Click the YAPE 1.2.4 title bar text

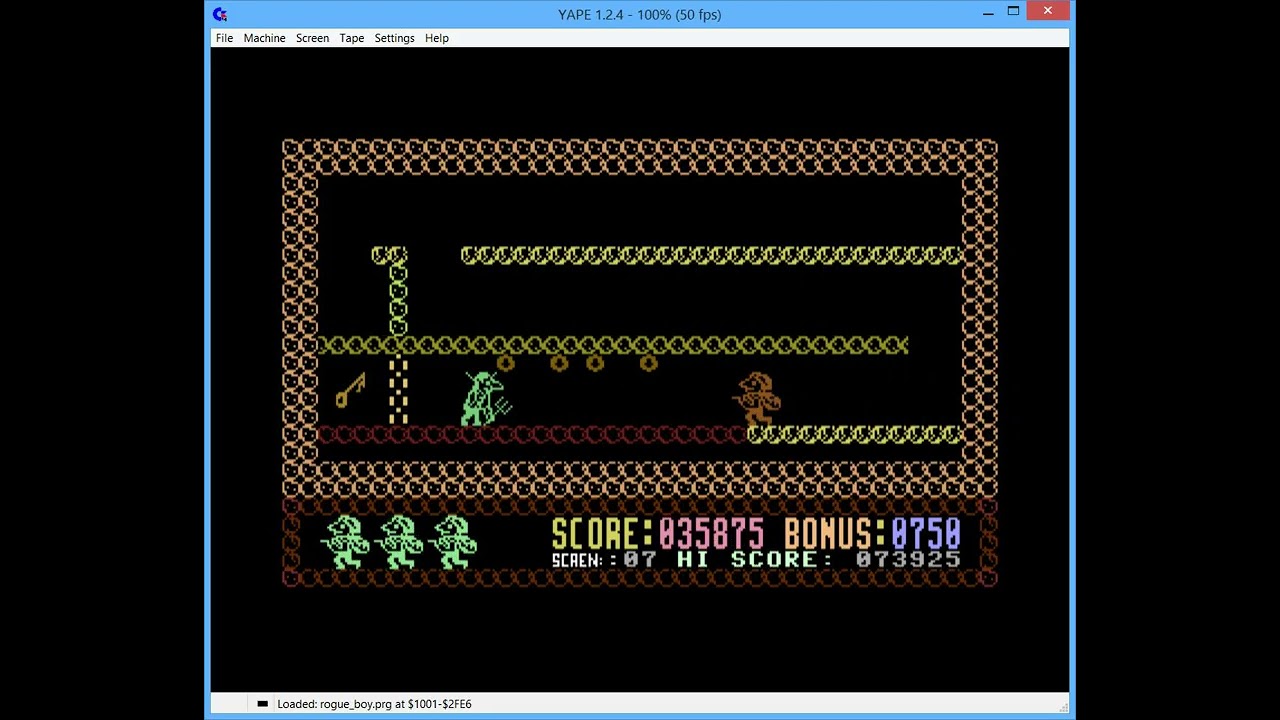(640, 14)
